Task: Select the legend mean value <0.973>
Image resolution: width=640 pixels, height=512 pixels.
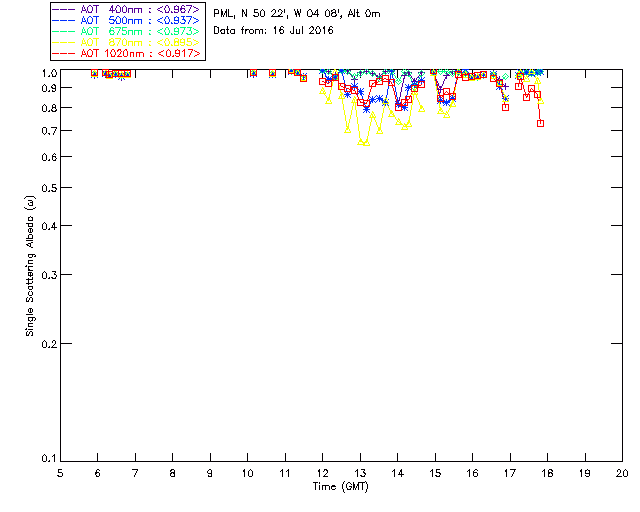Action: pyautogui.click(x=178, y=31)
